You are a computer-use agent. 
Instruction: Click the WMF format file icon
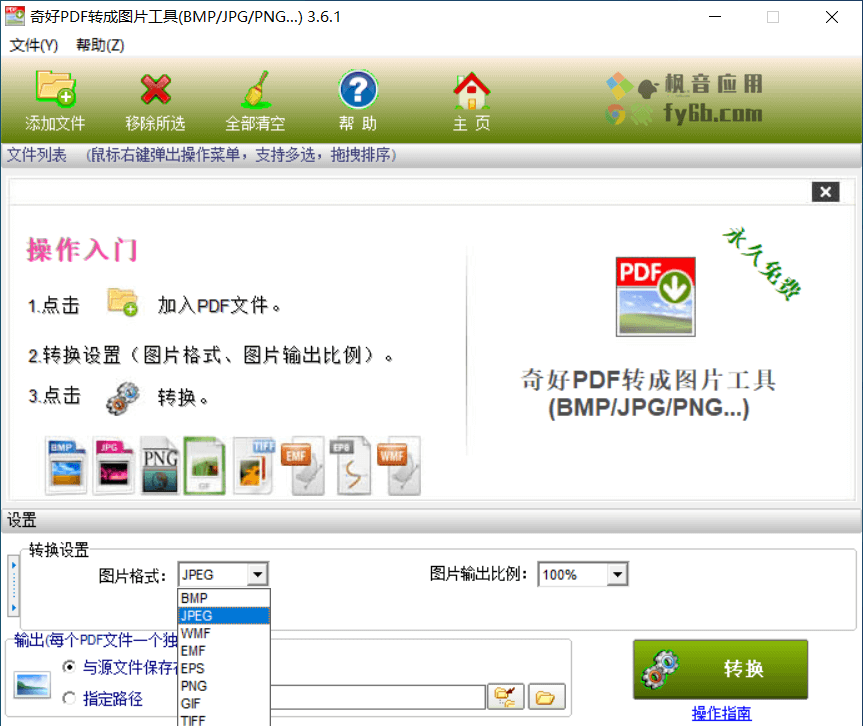[399, 466]
